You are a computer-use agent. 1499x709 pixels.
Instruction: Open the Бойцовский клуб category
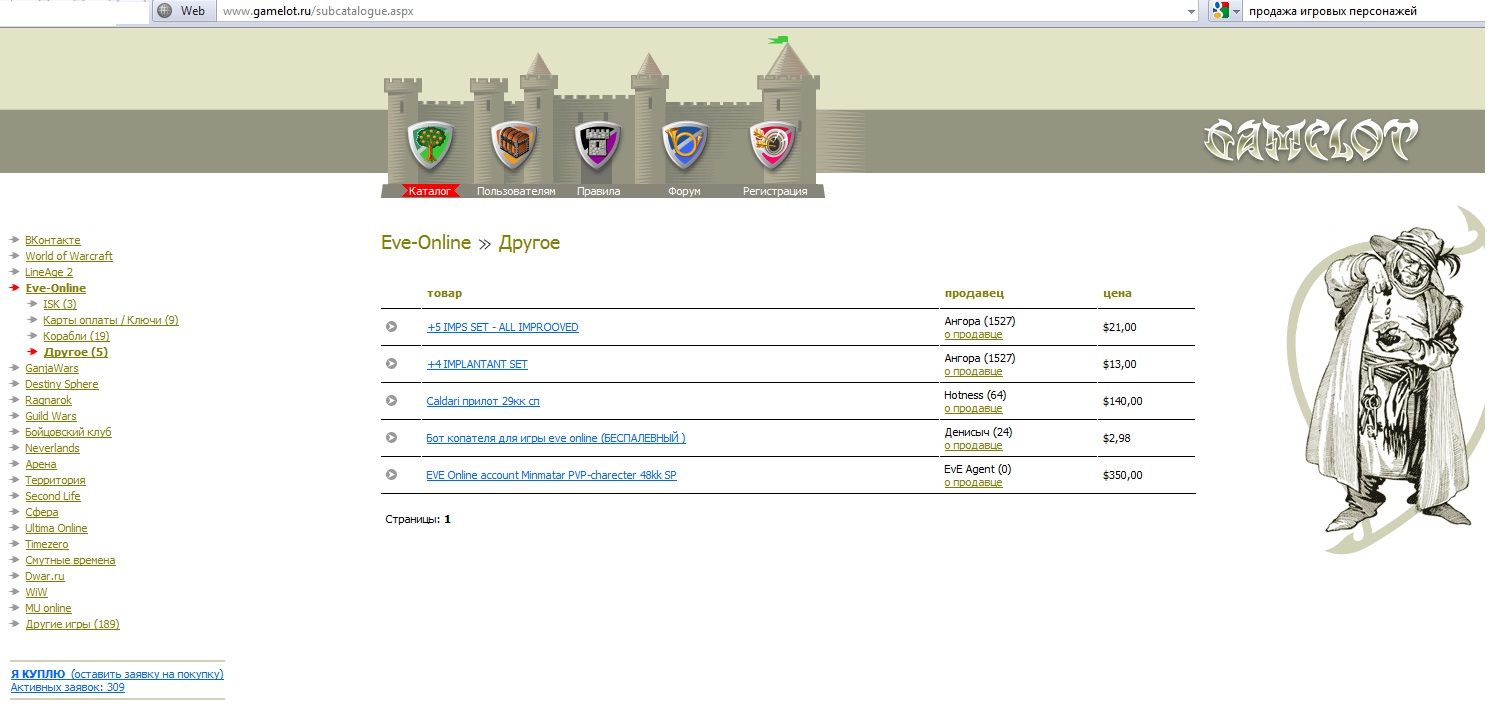tap(68, 432)
